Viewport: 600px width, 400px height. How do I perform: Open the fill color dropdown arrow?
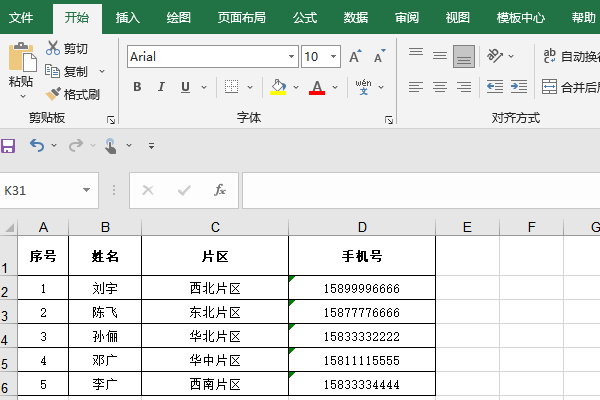pyautogui.click(x=296, y=87)
